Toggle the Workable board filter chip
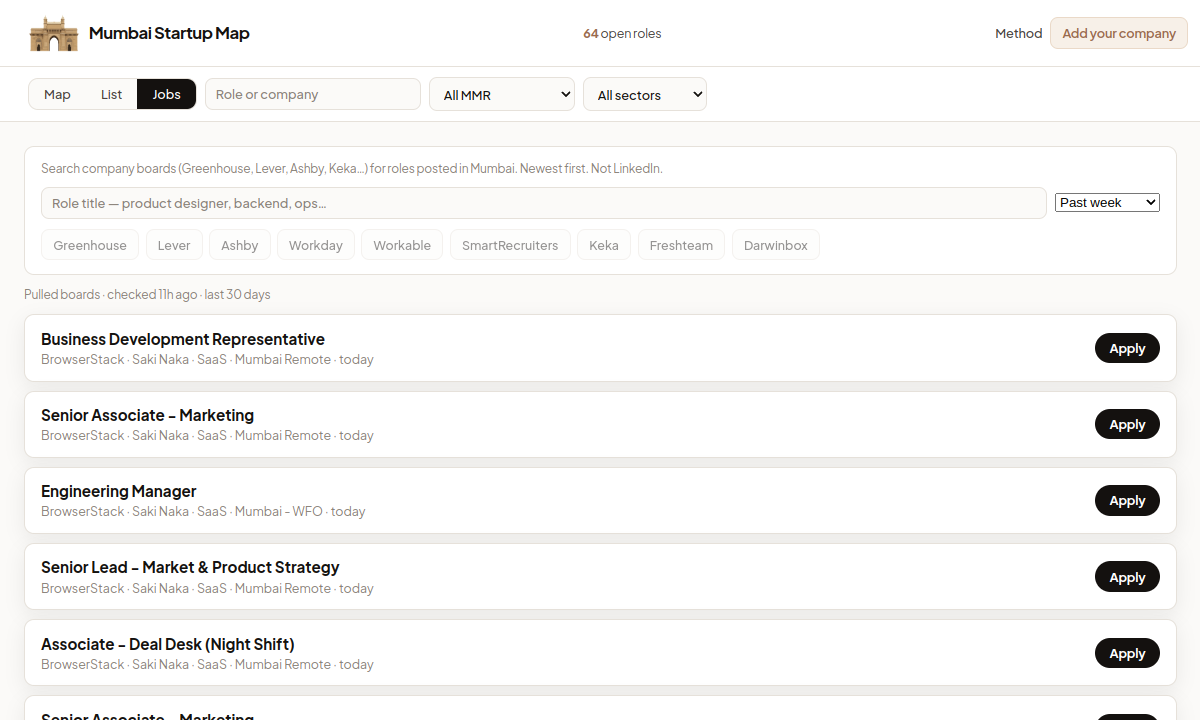The image size is (1200, 720). point(402,245)
